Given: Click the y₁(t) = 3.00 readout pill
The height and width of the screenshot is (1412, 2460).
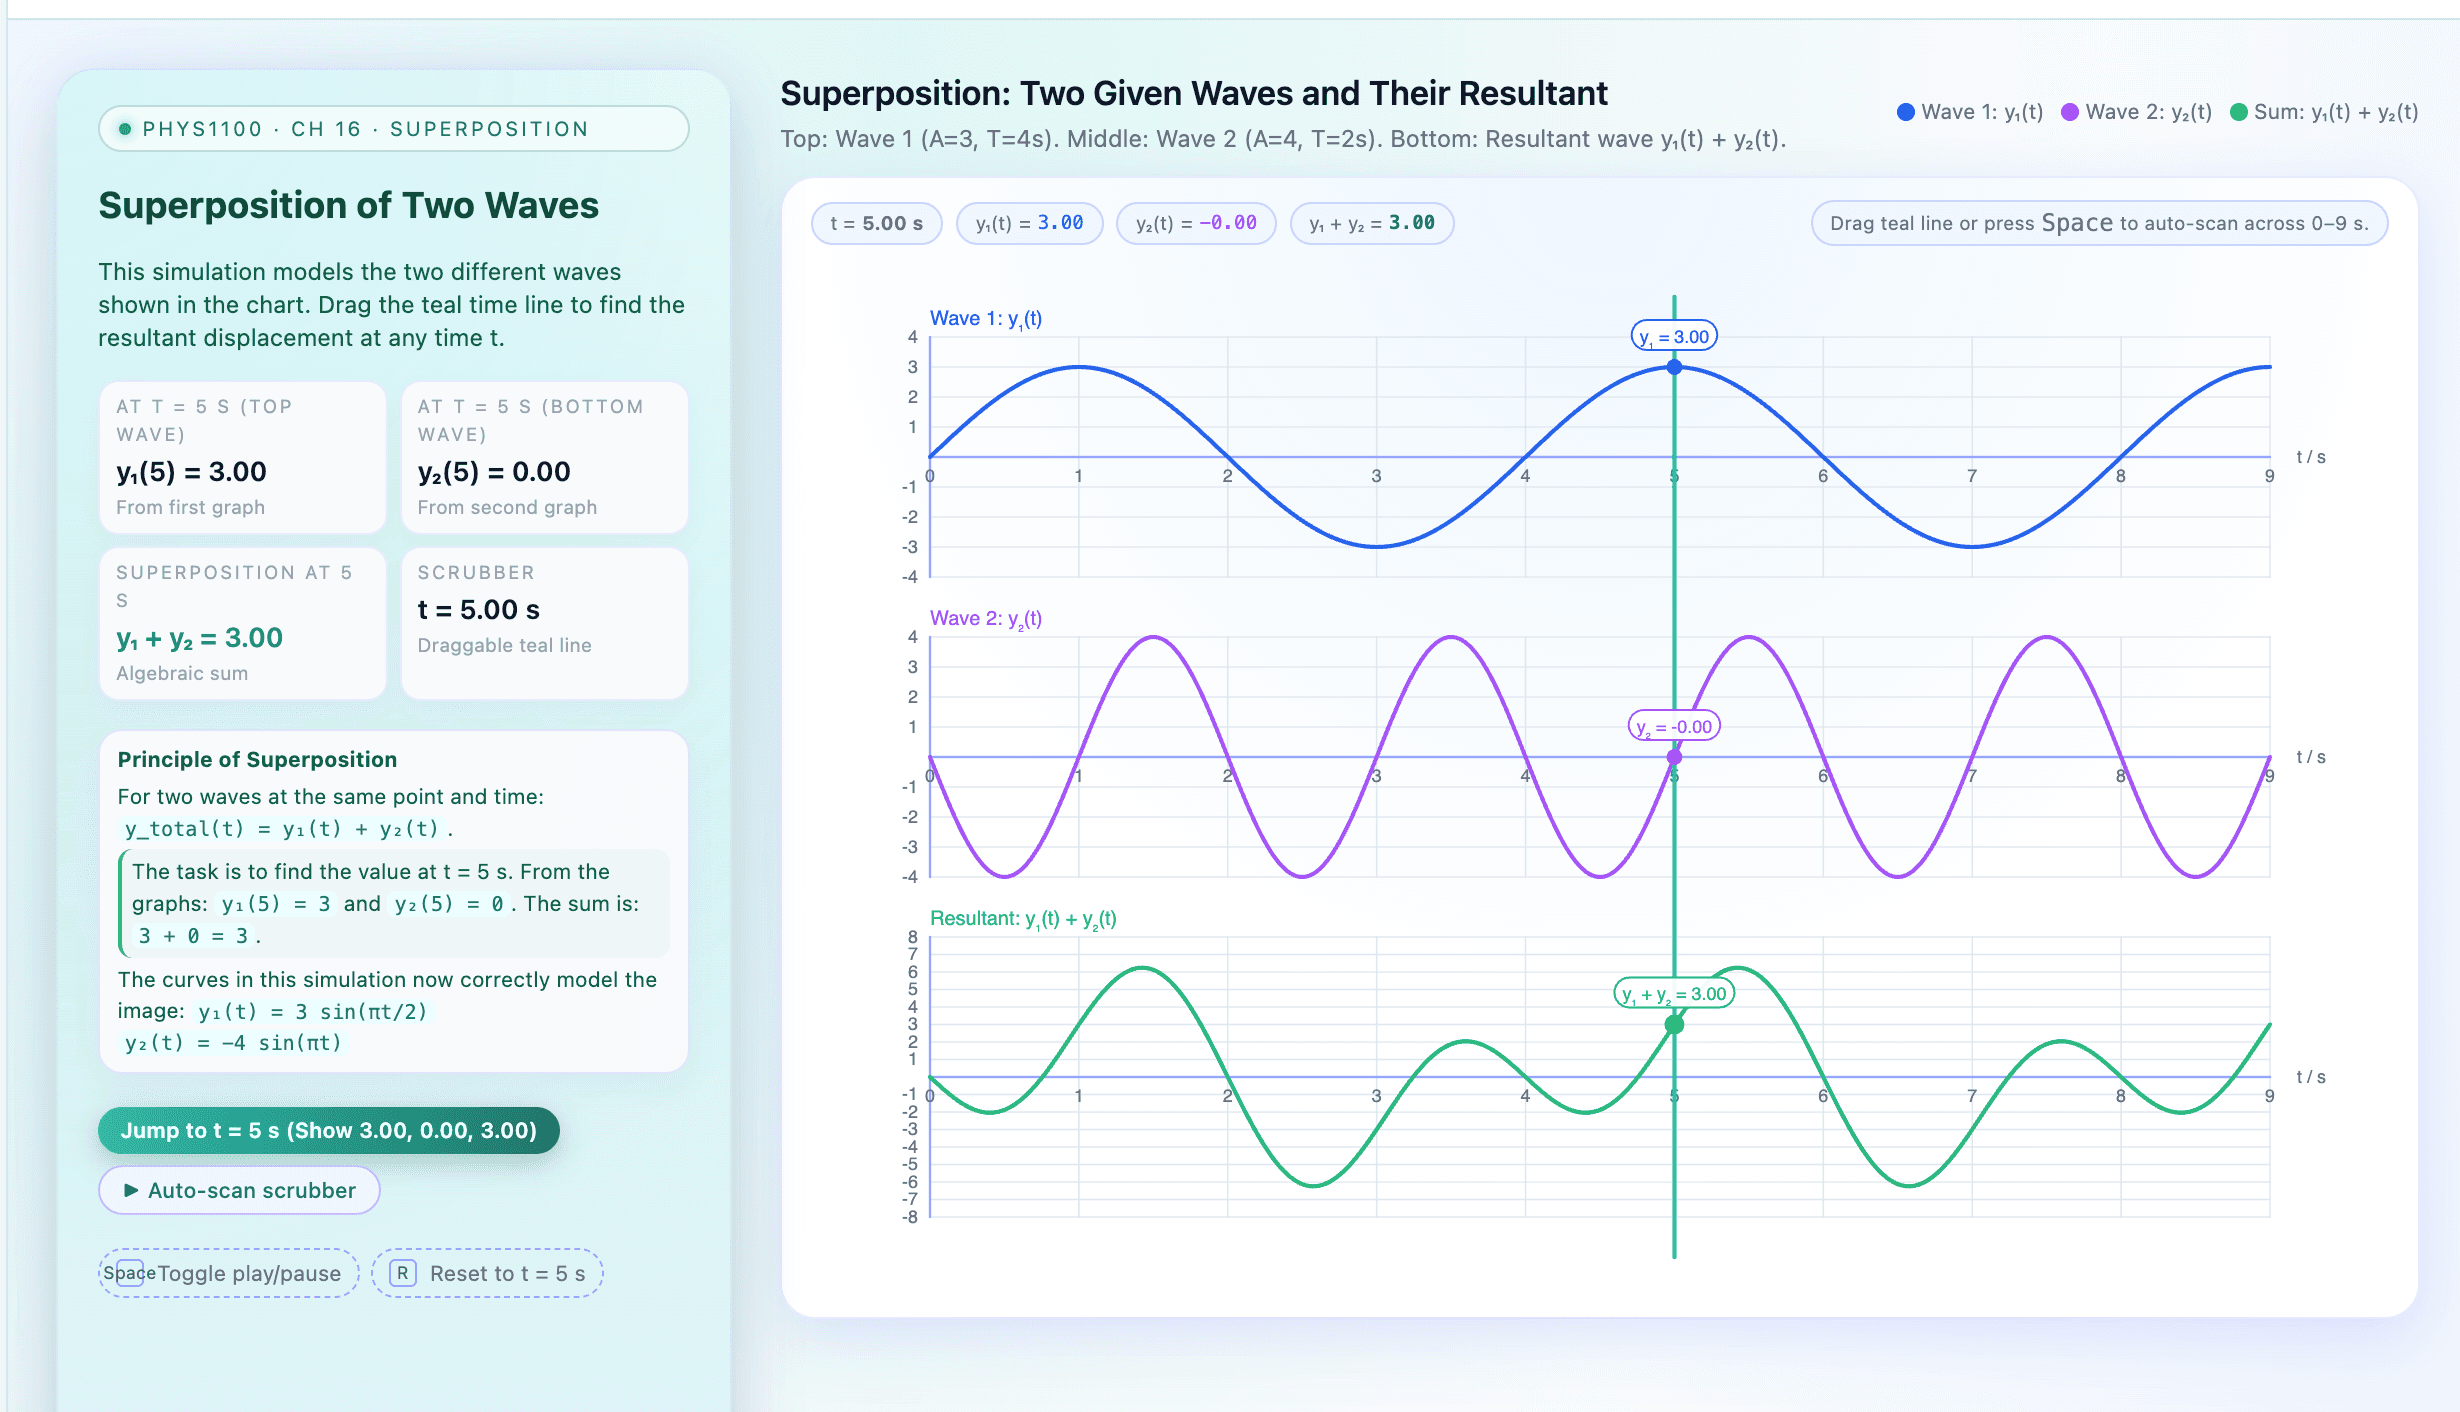Looking at the screenshot, I should (x=1029, y=223).
